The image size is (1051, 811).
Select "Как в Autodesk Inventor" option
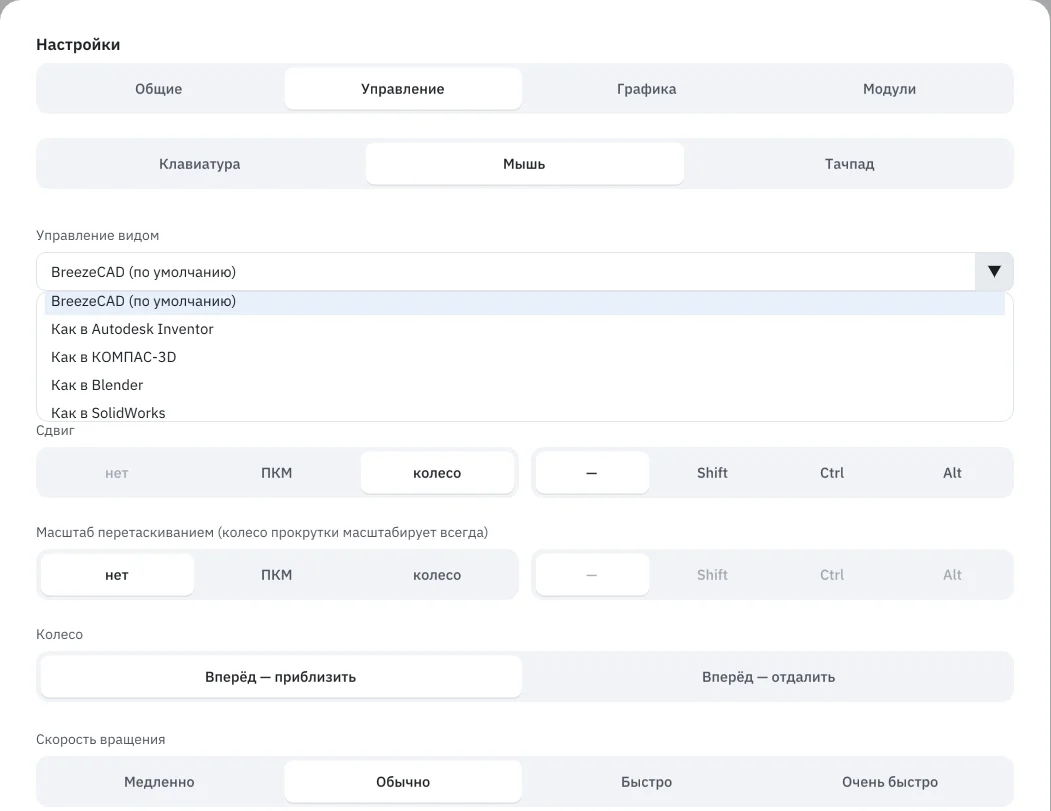(525, 329)
